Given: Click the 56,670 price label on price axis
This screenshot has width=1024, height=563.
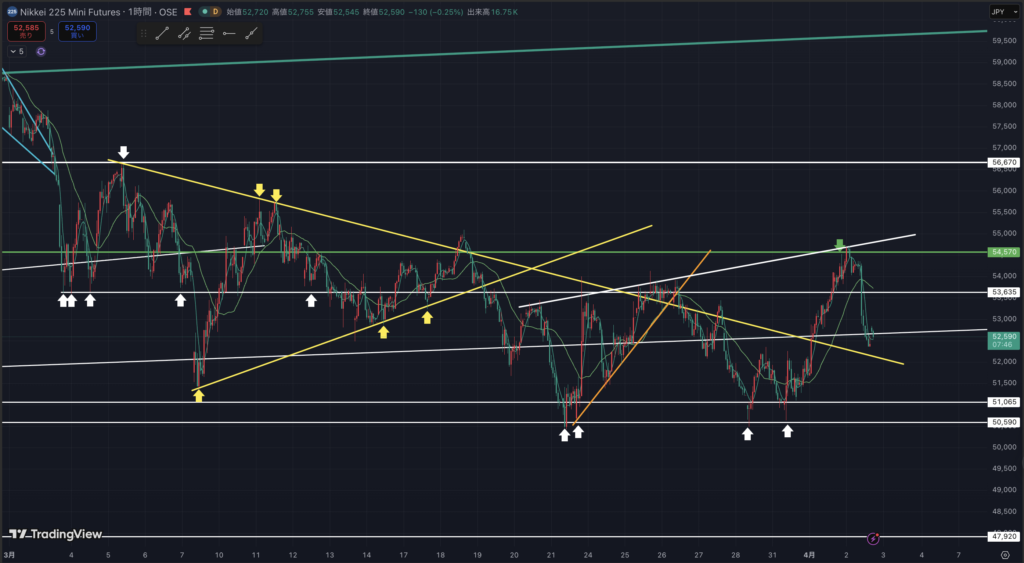Looking at the screenshot, I should point(1002,162).
